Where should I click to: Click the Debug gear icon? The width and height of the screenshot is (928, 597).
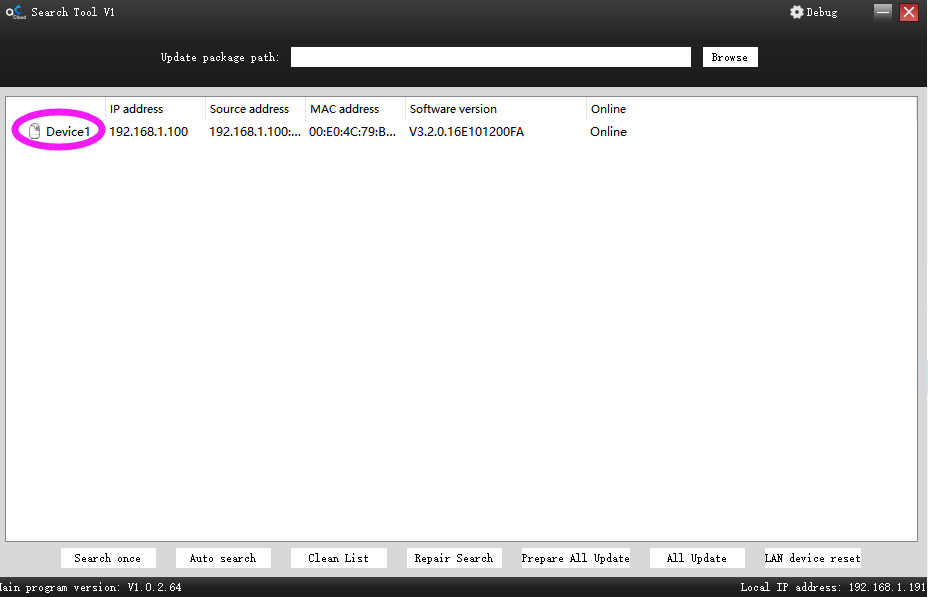[x=797, y=12]
